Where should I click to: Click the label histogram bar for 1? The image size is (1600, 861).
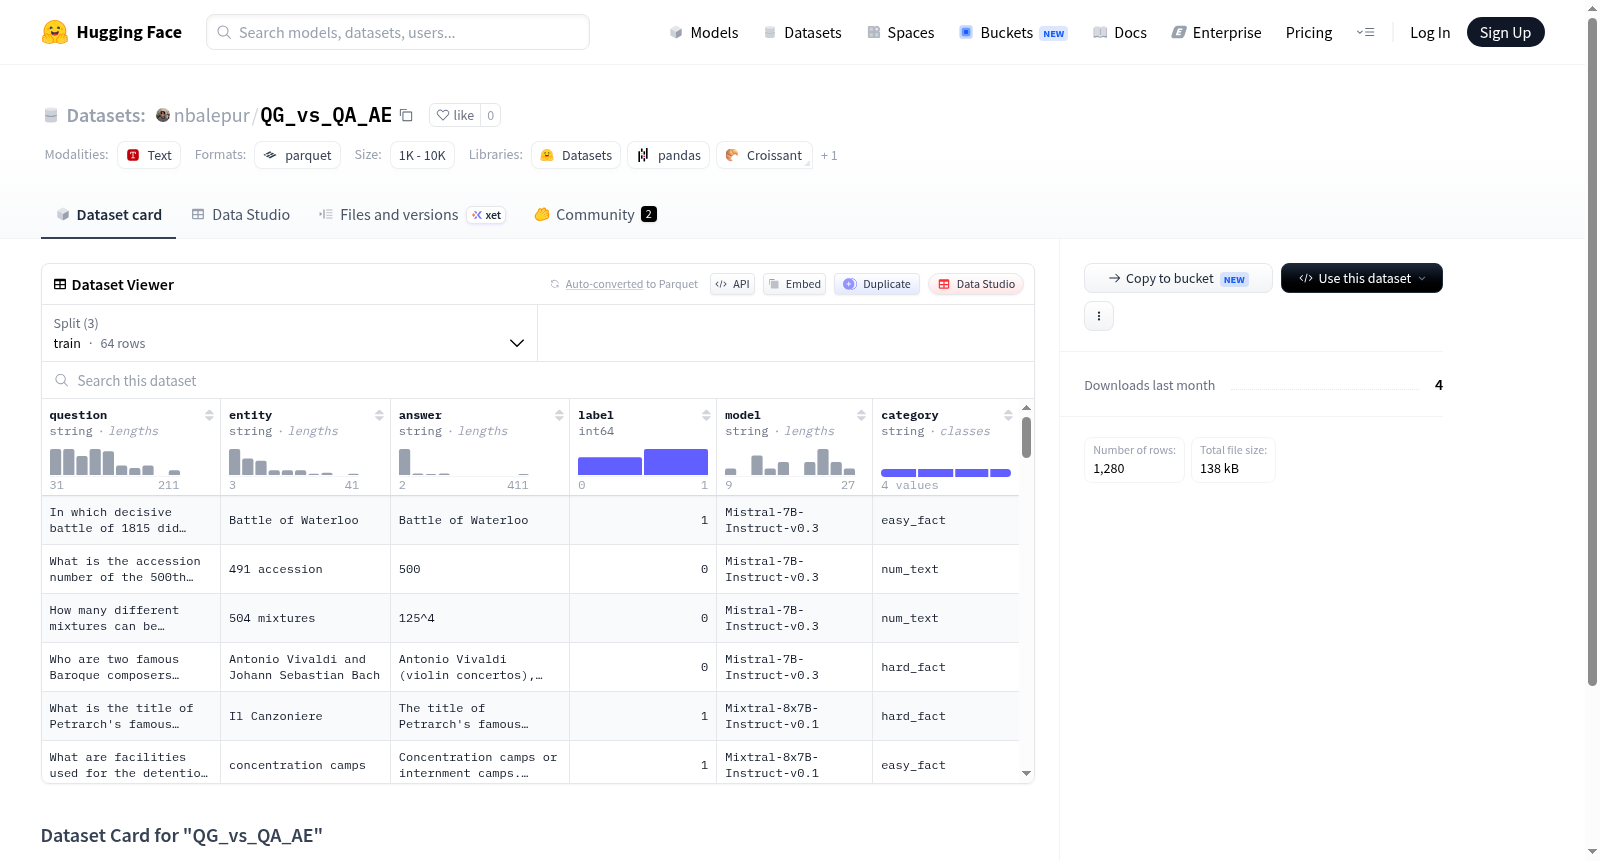pyautogui.click(x=676, y=462)
